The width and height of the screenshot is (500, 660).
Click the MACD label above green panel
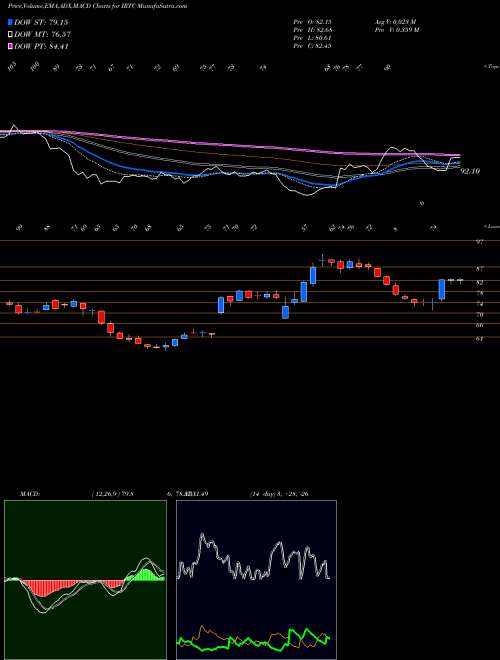29,493
